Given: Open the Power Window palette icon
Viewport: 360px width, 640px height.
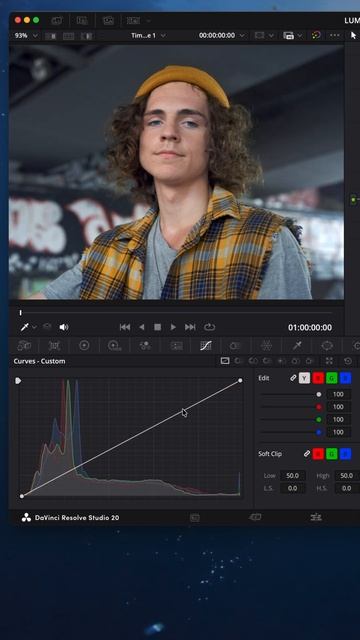Looking at the screenshot, I should (327, 345).
